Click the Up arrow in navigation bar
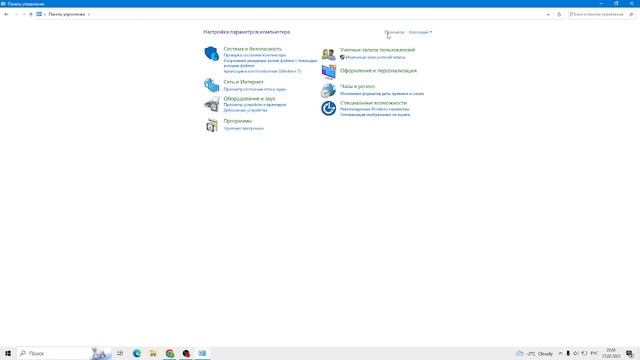Viewport: 640px width, 360px height. pyautogui.click(x=31, y=14)
